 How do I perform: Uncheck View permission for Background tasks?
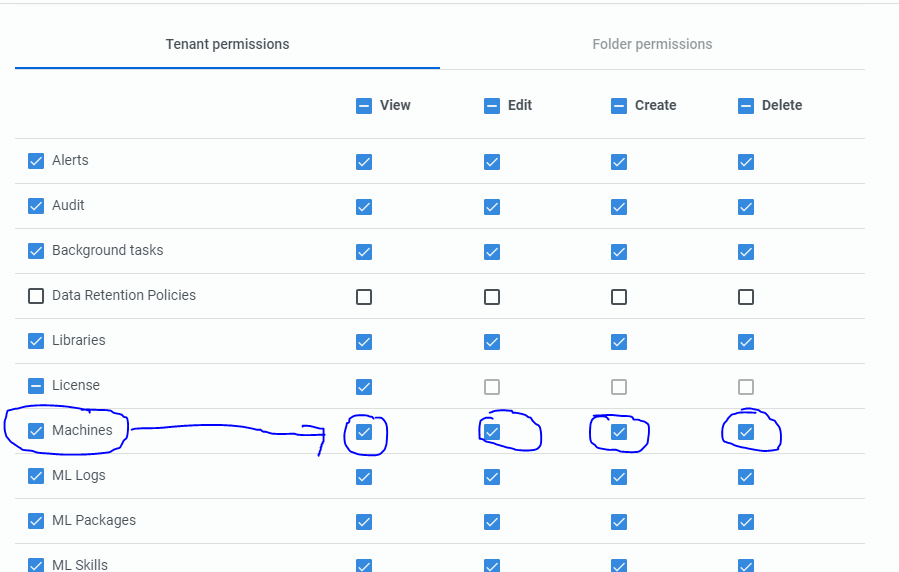tap(364, 252)
